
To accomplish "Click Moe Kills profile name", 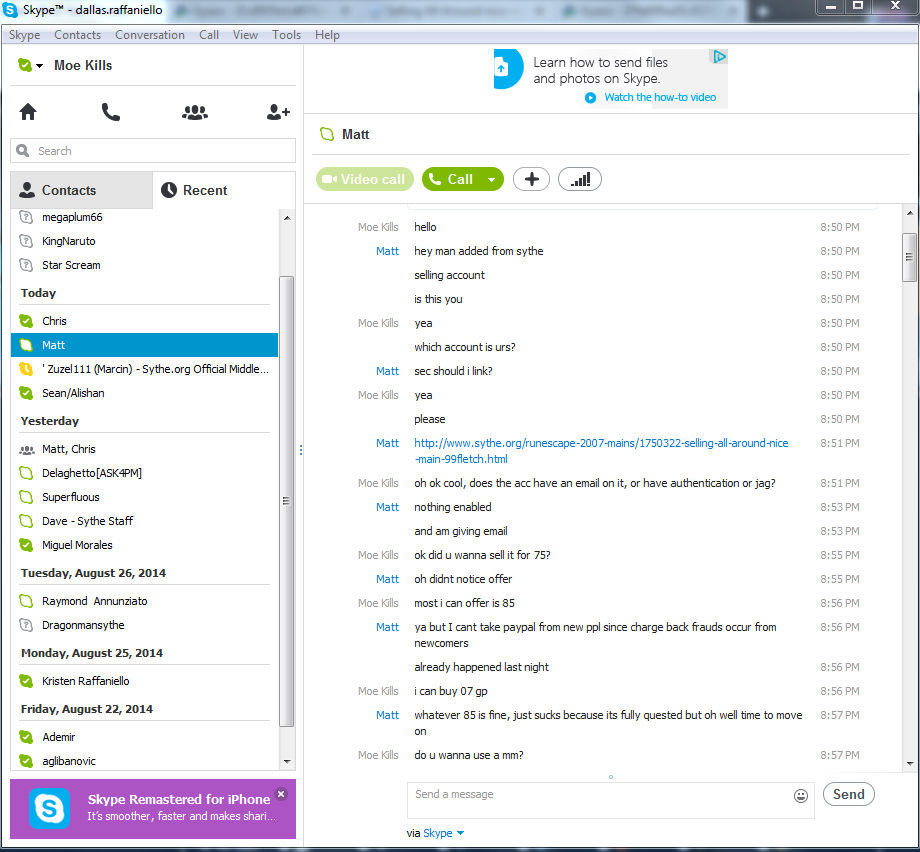I will pos(83,65).
